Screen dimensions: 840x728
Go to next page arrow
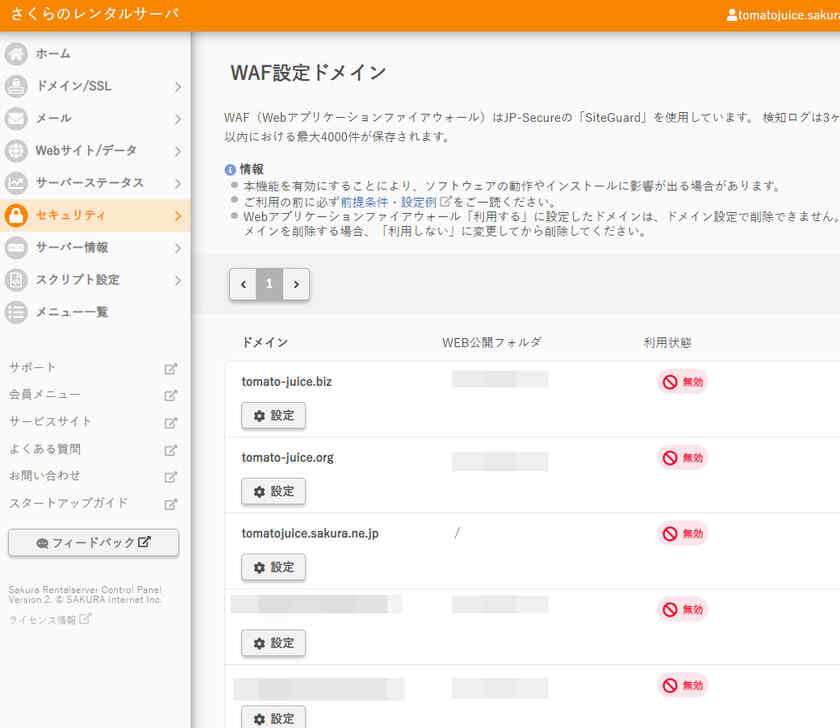tap(296, 284)
